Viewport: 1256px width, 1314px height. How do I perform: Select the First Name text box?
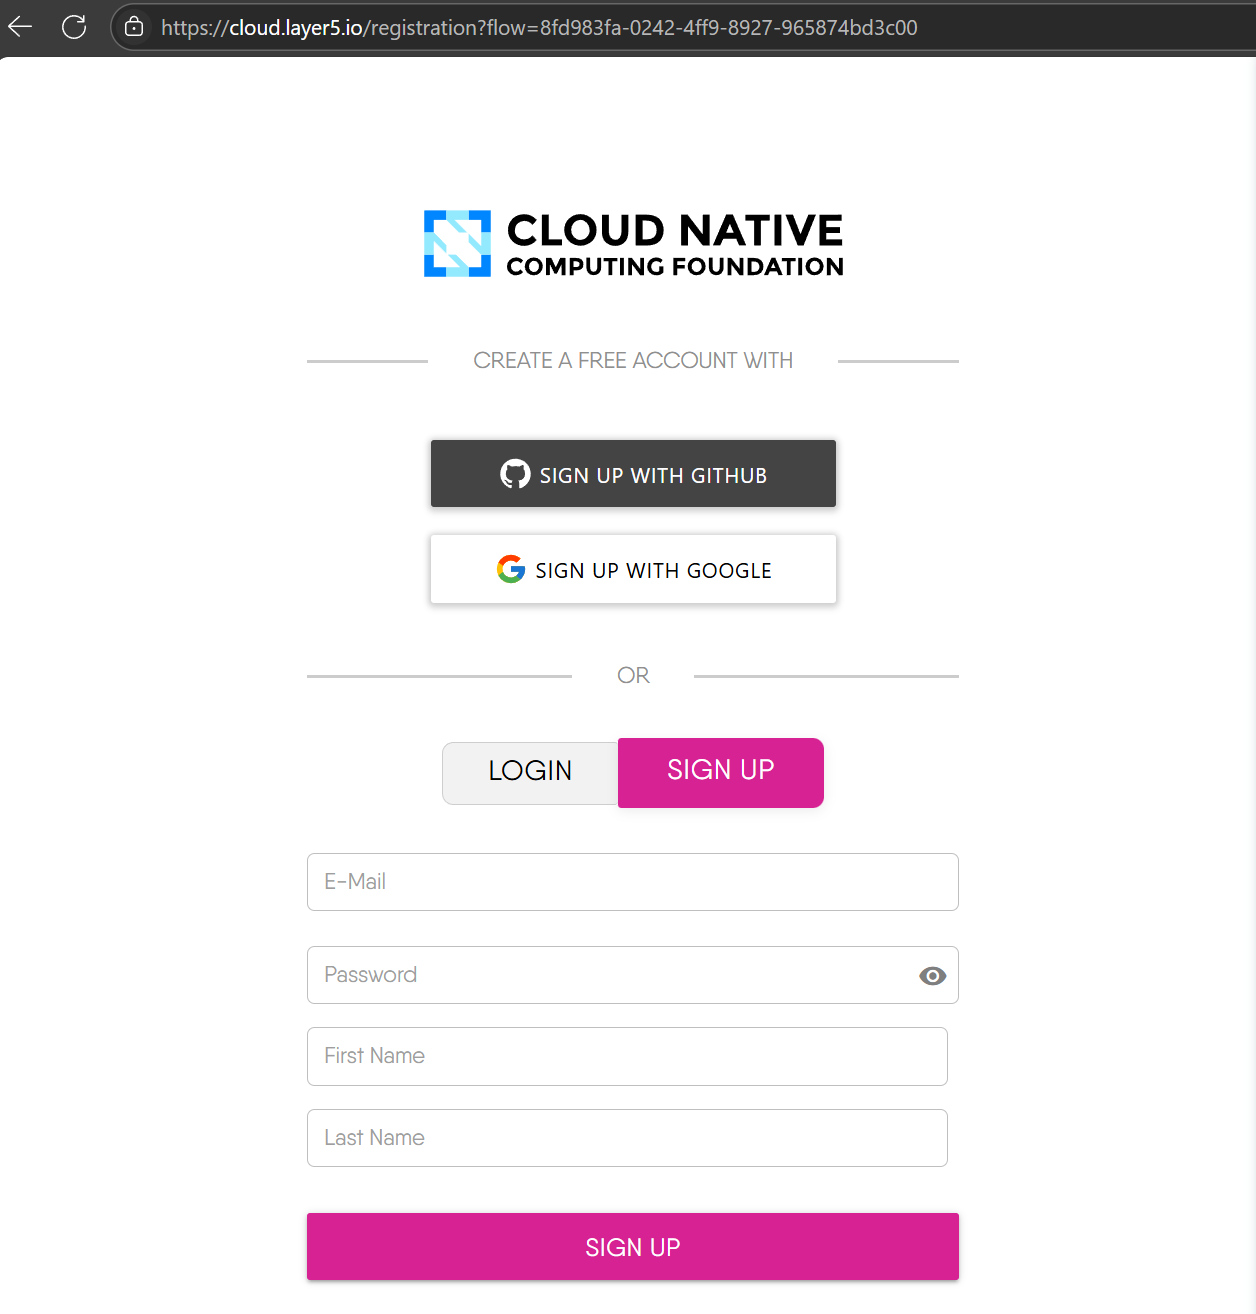click(x=627, y=1057)
